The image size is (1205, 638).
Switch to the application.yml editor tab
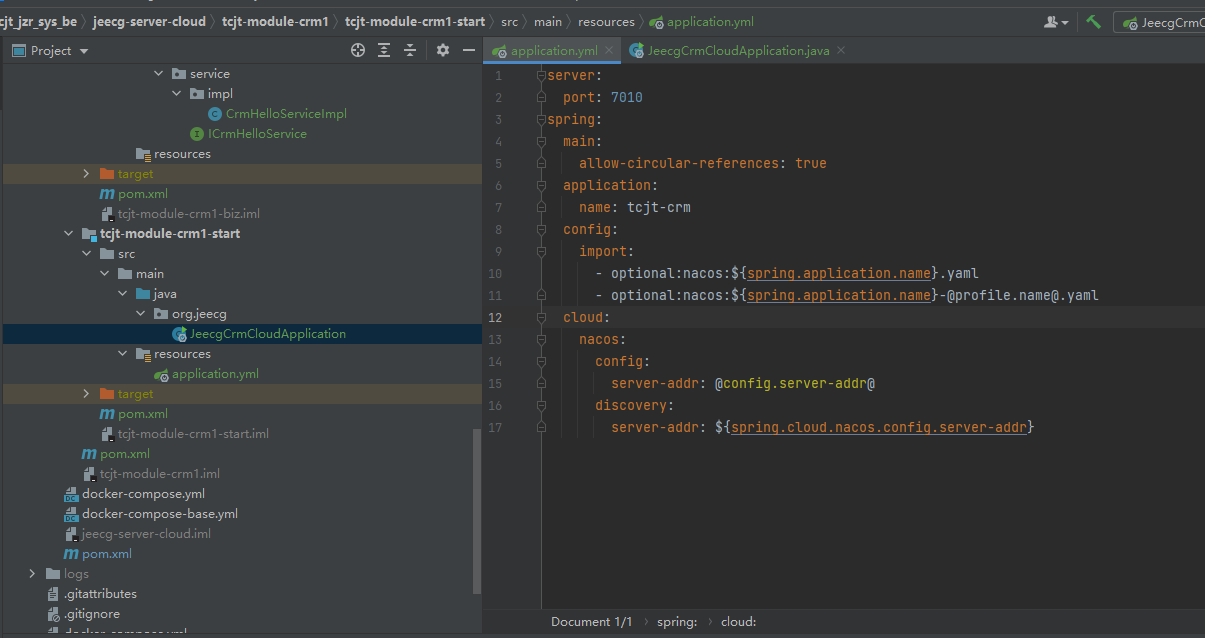(554, 50)
